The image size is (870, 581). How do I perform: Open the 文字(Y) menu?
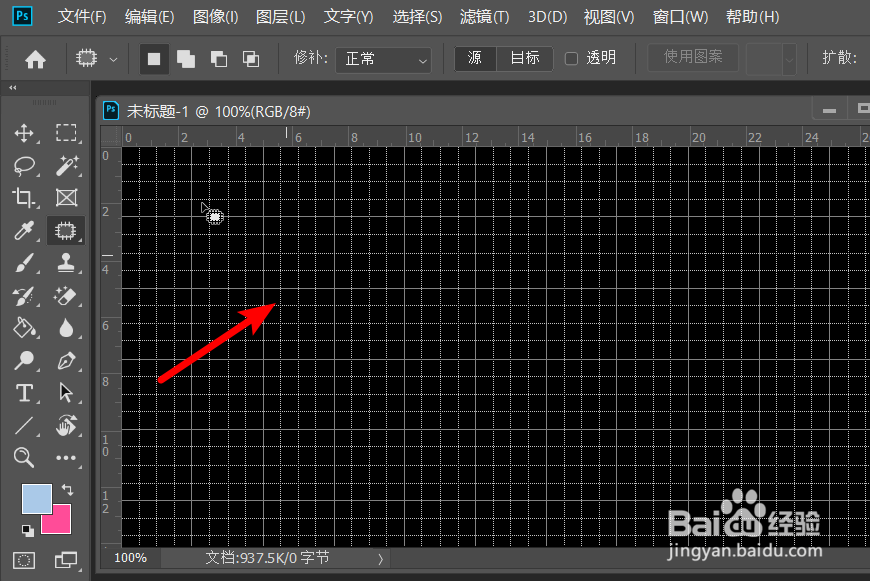[x=348, y=17]
